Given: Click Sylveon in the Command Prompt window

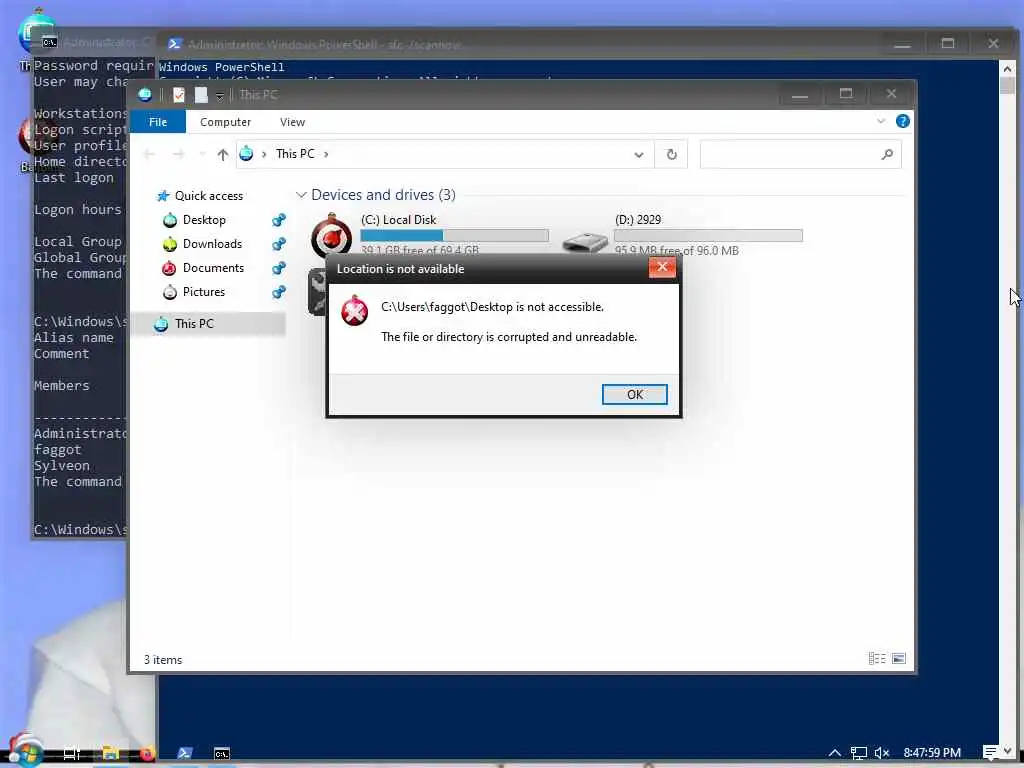Looking at the screenshot, I should (61, 466).
